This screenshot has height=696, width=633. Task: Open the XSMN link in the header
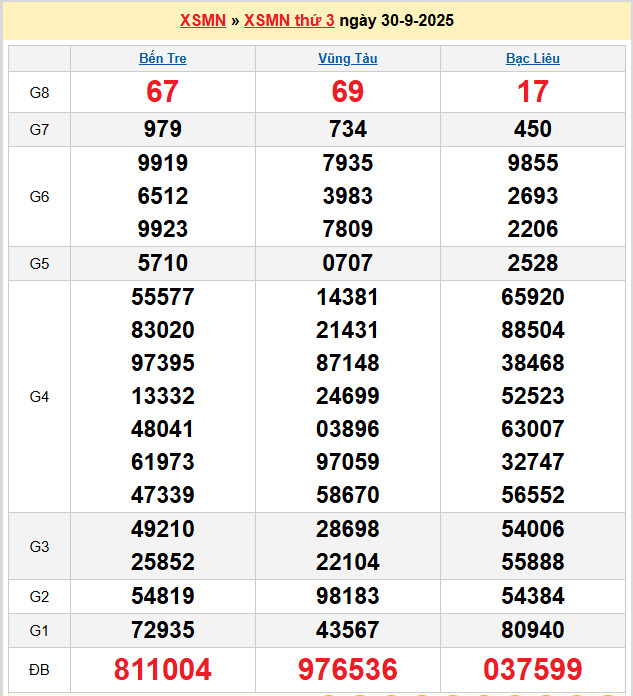coord(202,20)
